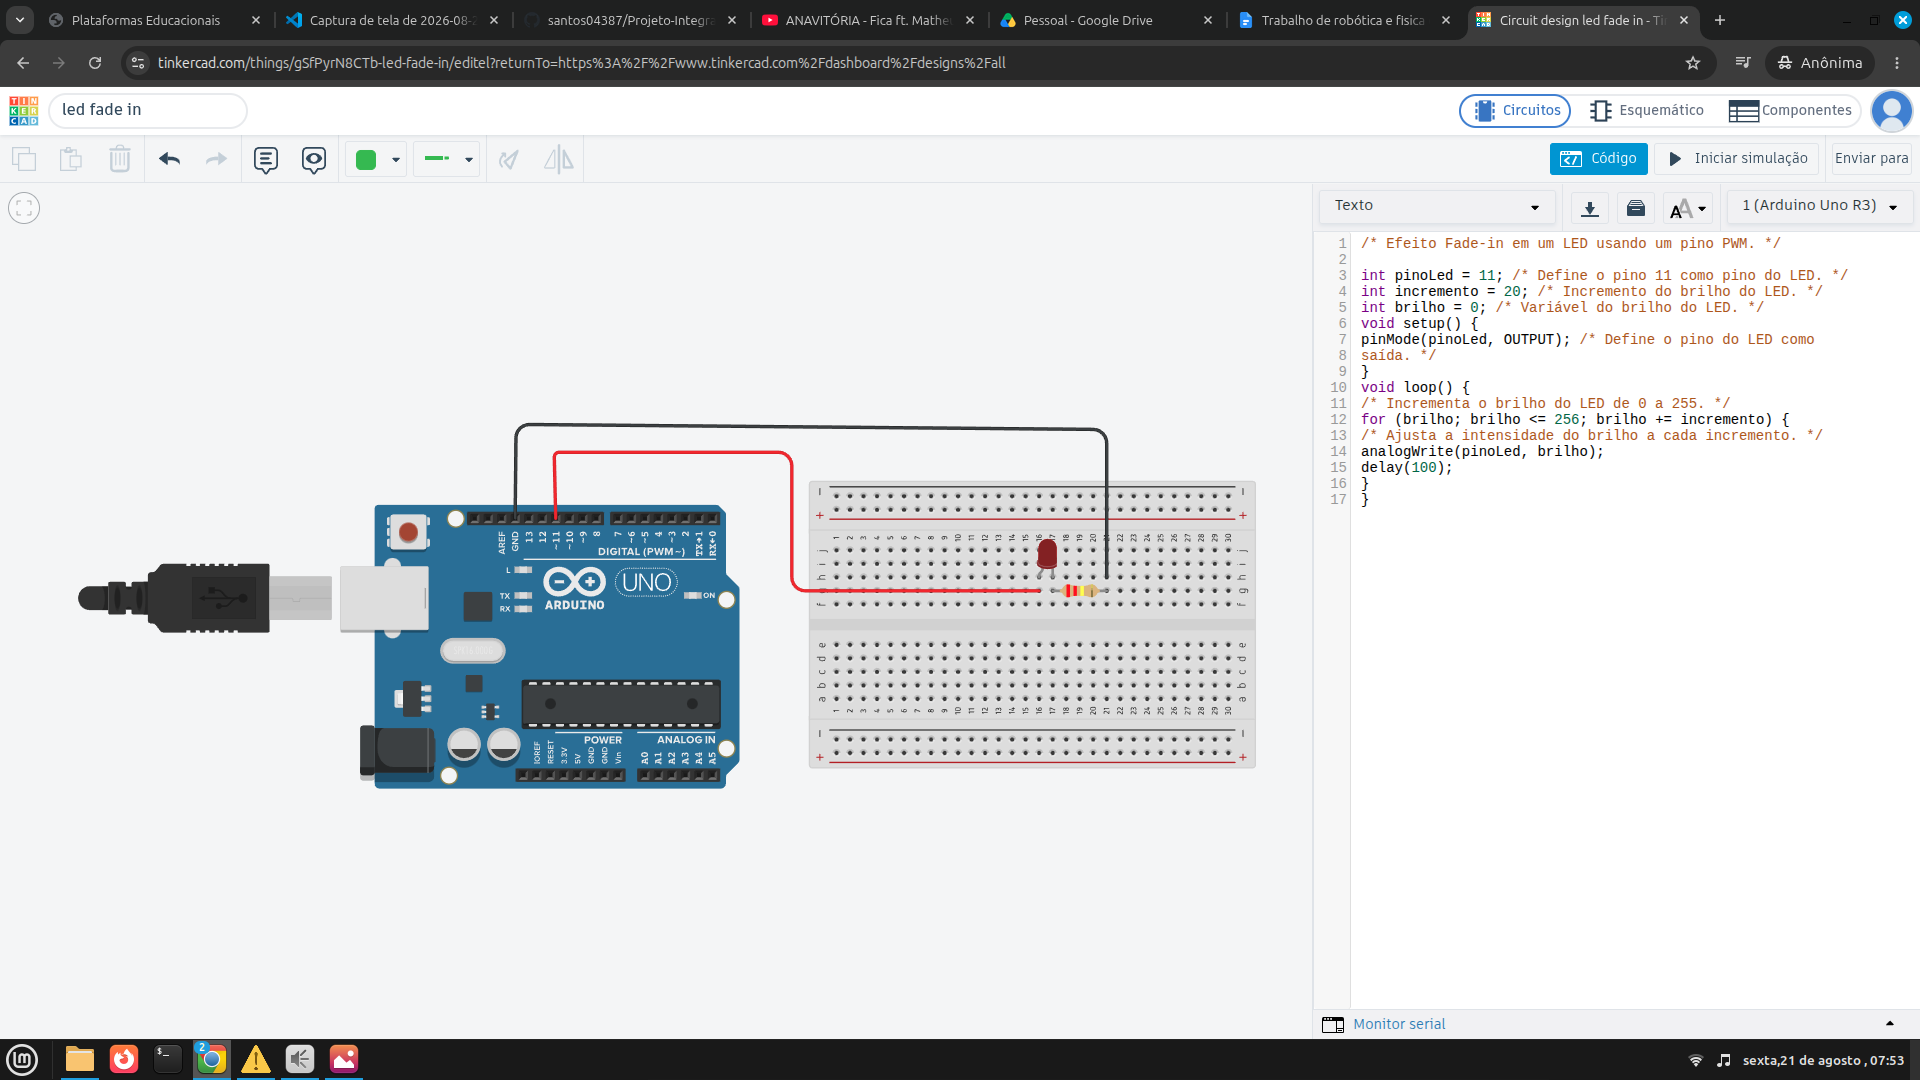Switch to Esquemático view
The width and height of the screenshot is (1920, 1080).
click(x=1647, y=111)
